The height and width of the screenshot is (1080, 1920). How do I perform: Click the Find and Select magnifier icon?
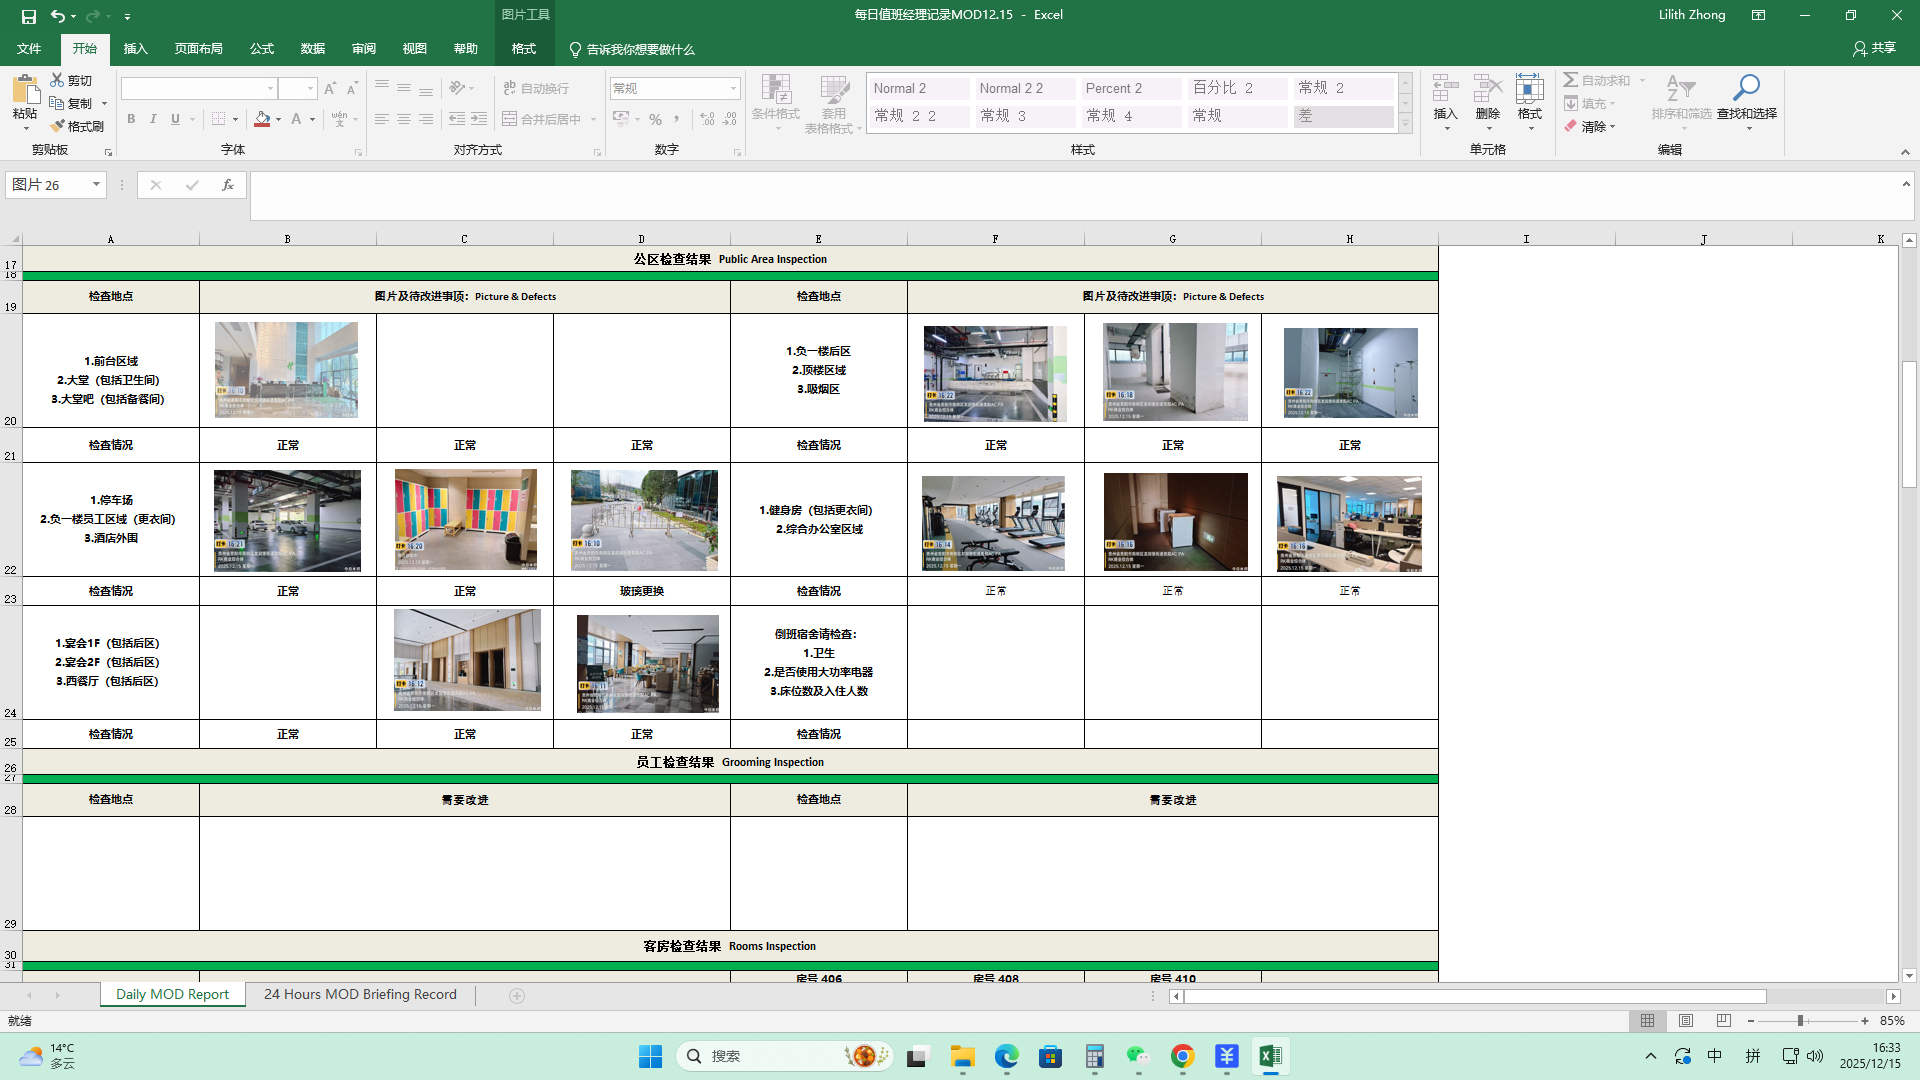1746,88
